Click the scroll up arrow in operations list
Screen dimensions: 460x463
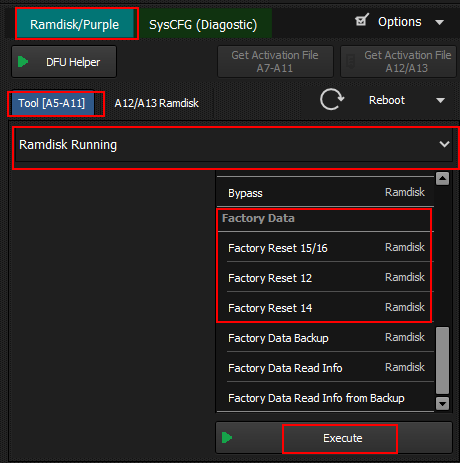[442, 179]
